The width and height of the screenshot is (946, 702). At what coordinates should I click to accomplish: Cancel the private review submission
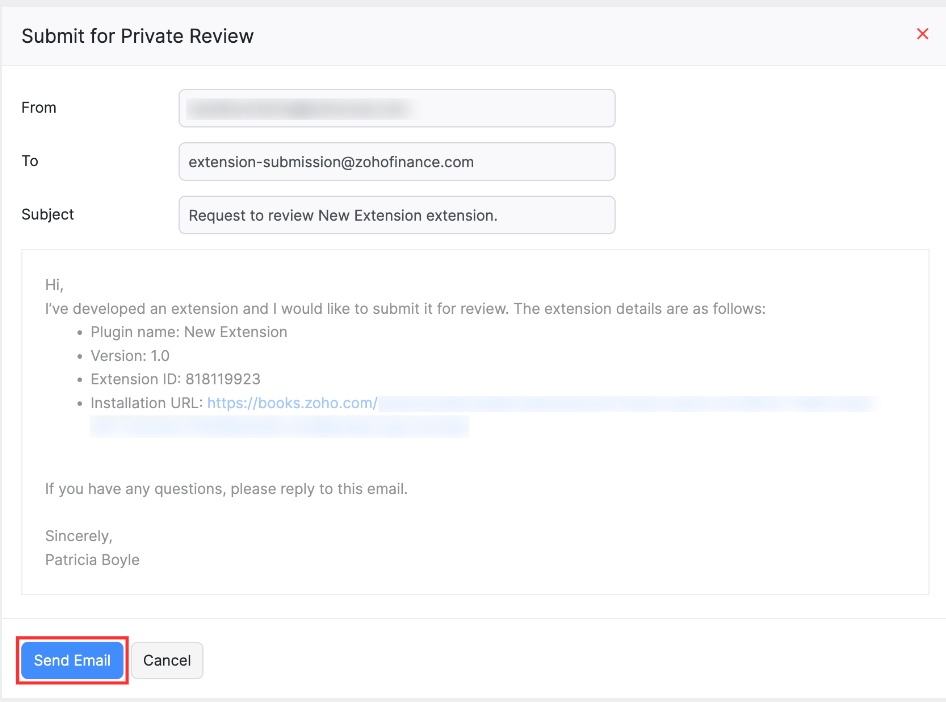click(x=167, y=661)
